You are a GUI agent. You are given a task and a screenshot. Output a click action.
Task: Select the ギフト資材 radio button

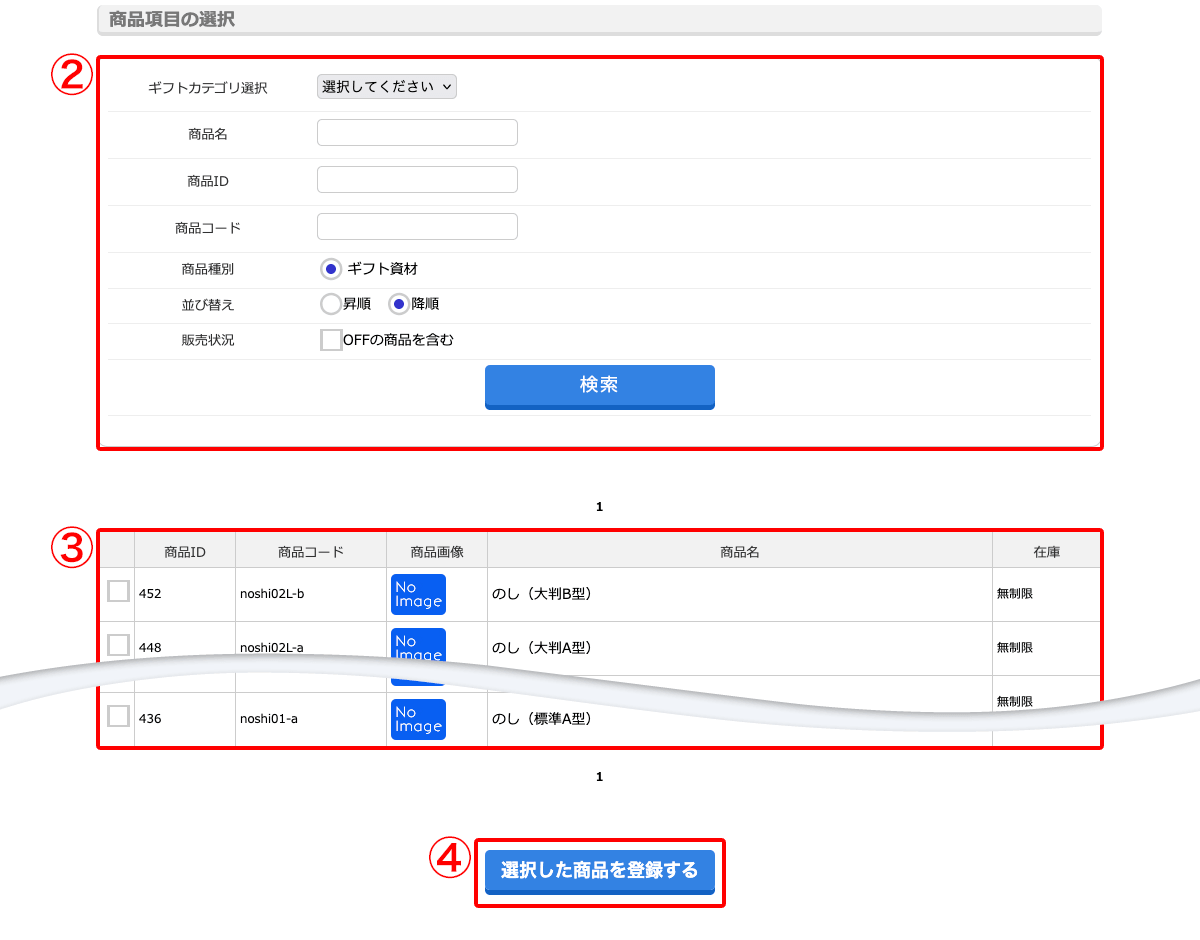331,269
